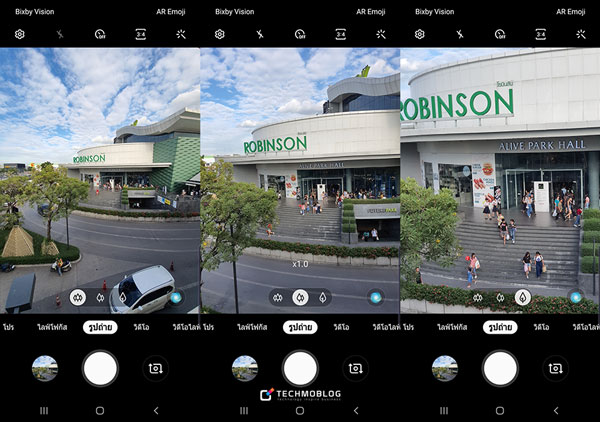Image resolution: width=600 pixels, height=422 pixels.
Task: Open timer options in zoomed-in telephoto screenshot
Action: click(x=501, y=34)
